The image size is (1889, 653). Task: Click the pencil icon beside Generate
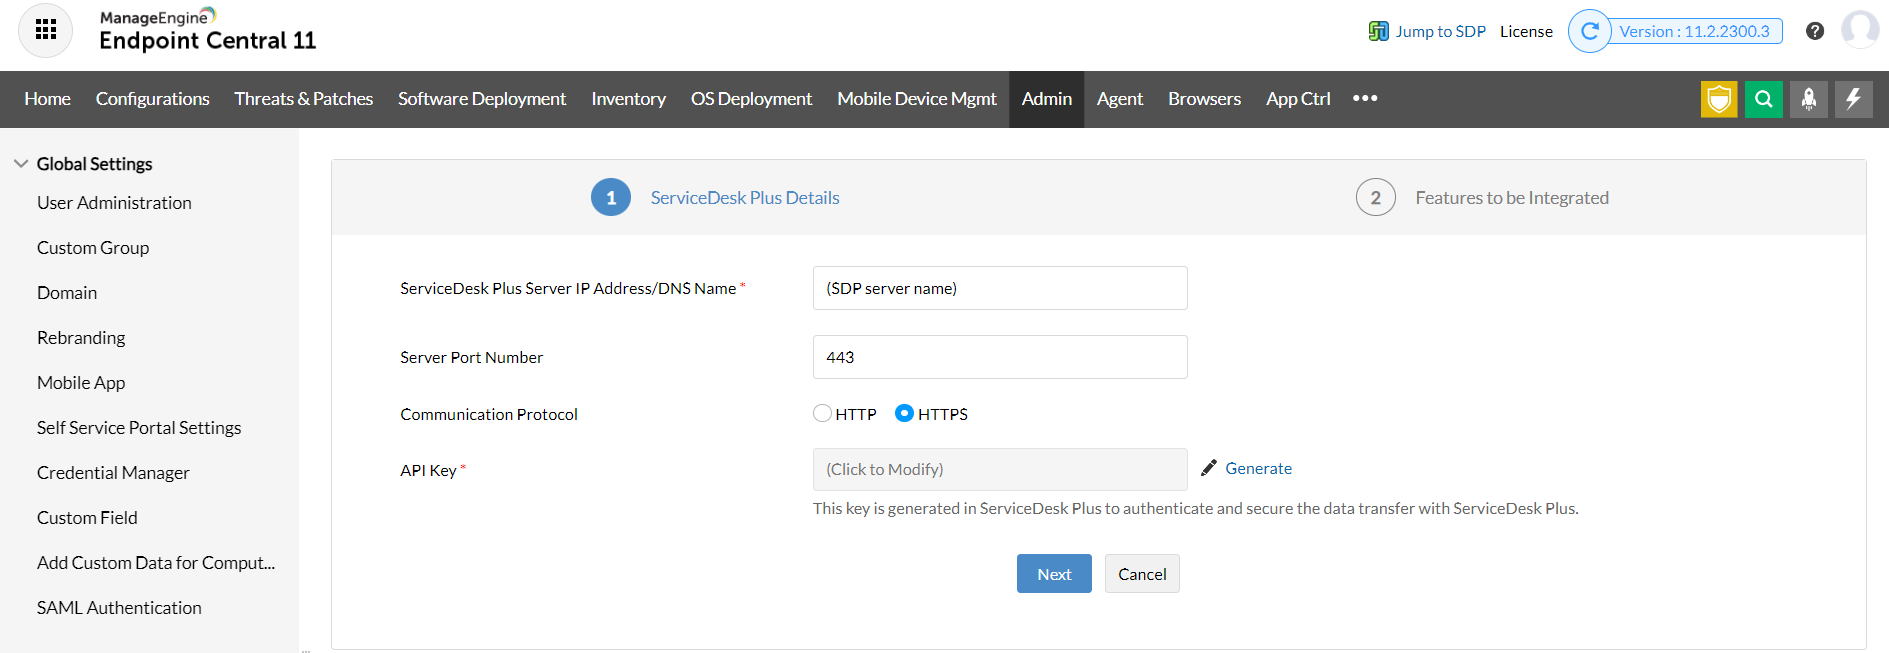pyautogui.click(x=1209, y=468)
